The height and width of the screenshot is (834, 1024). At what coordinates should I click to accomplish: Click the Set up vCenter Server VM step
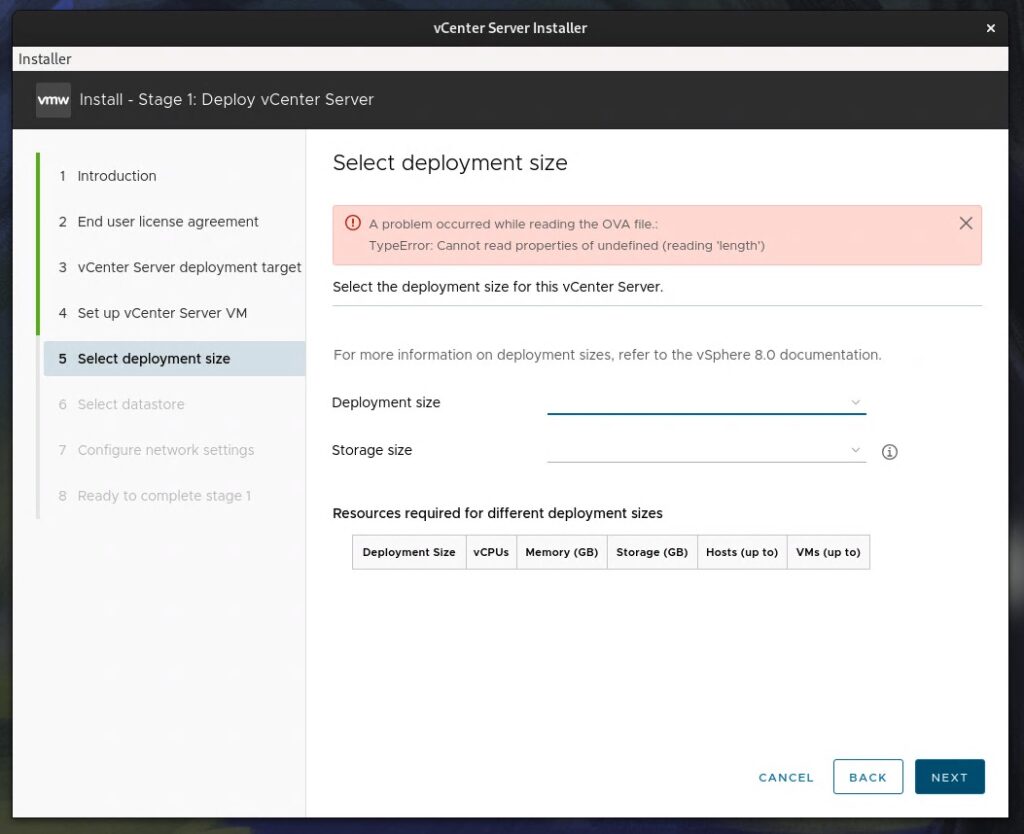pyautogui.click(x=163, y=313)
